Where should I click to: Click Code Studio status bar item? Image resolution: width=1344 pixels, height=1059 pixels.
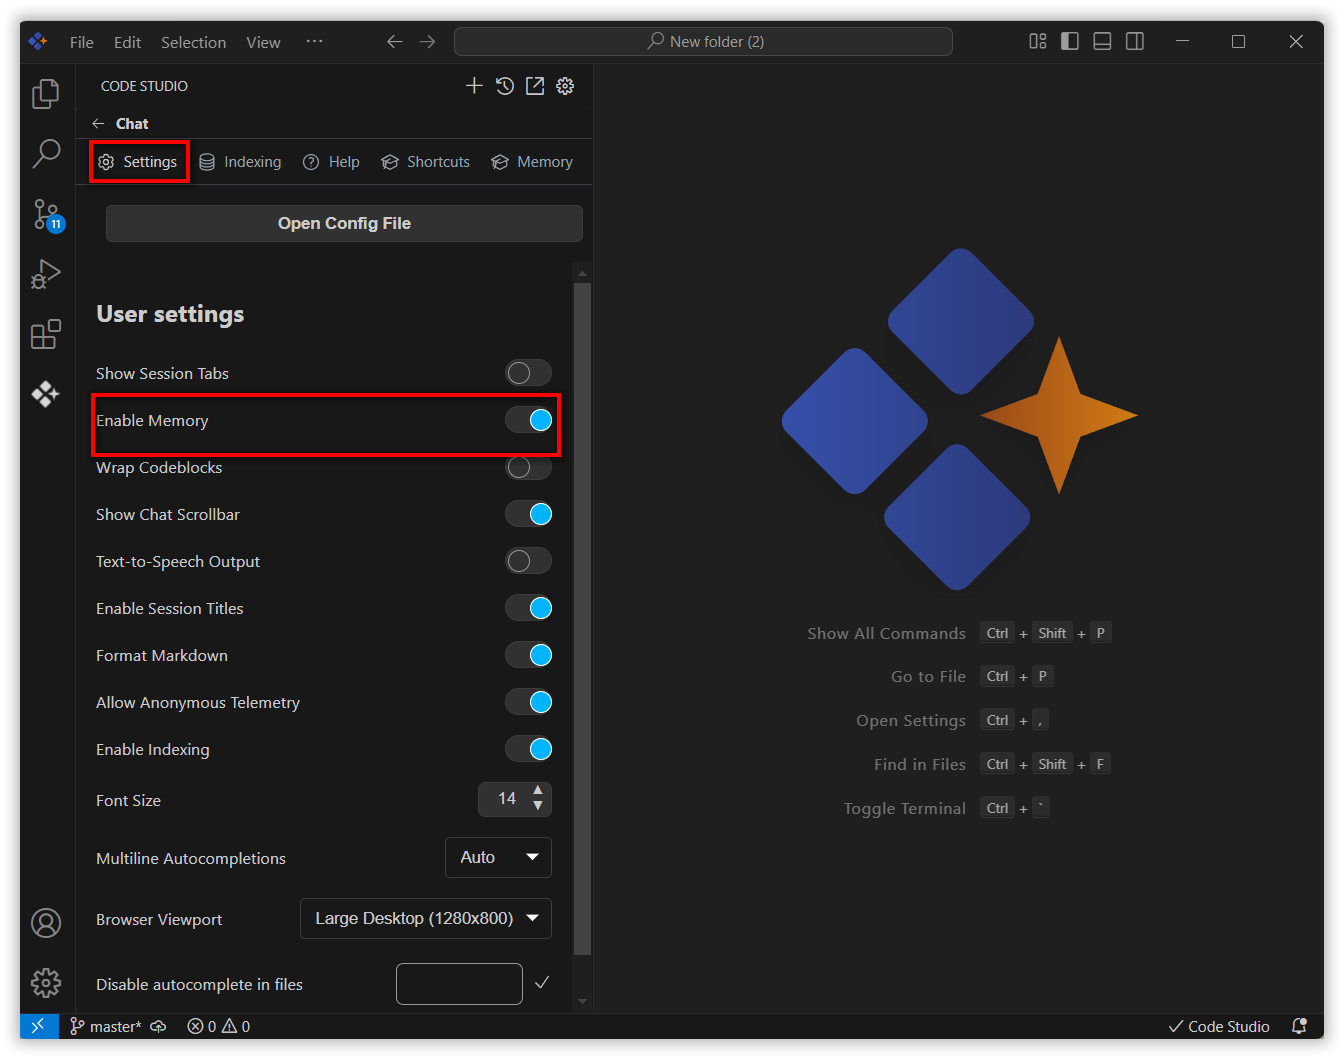click(x=1219, y=1027)
